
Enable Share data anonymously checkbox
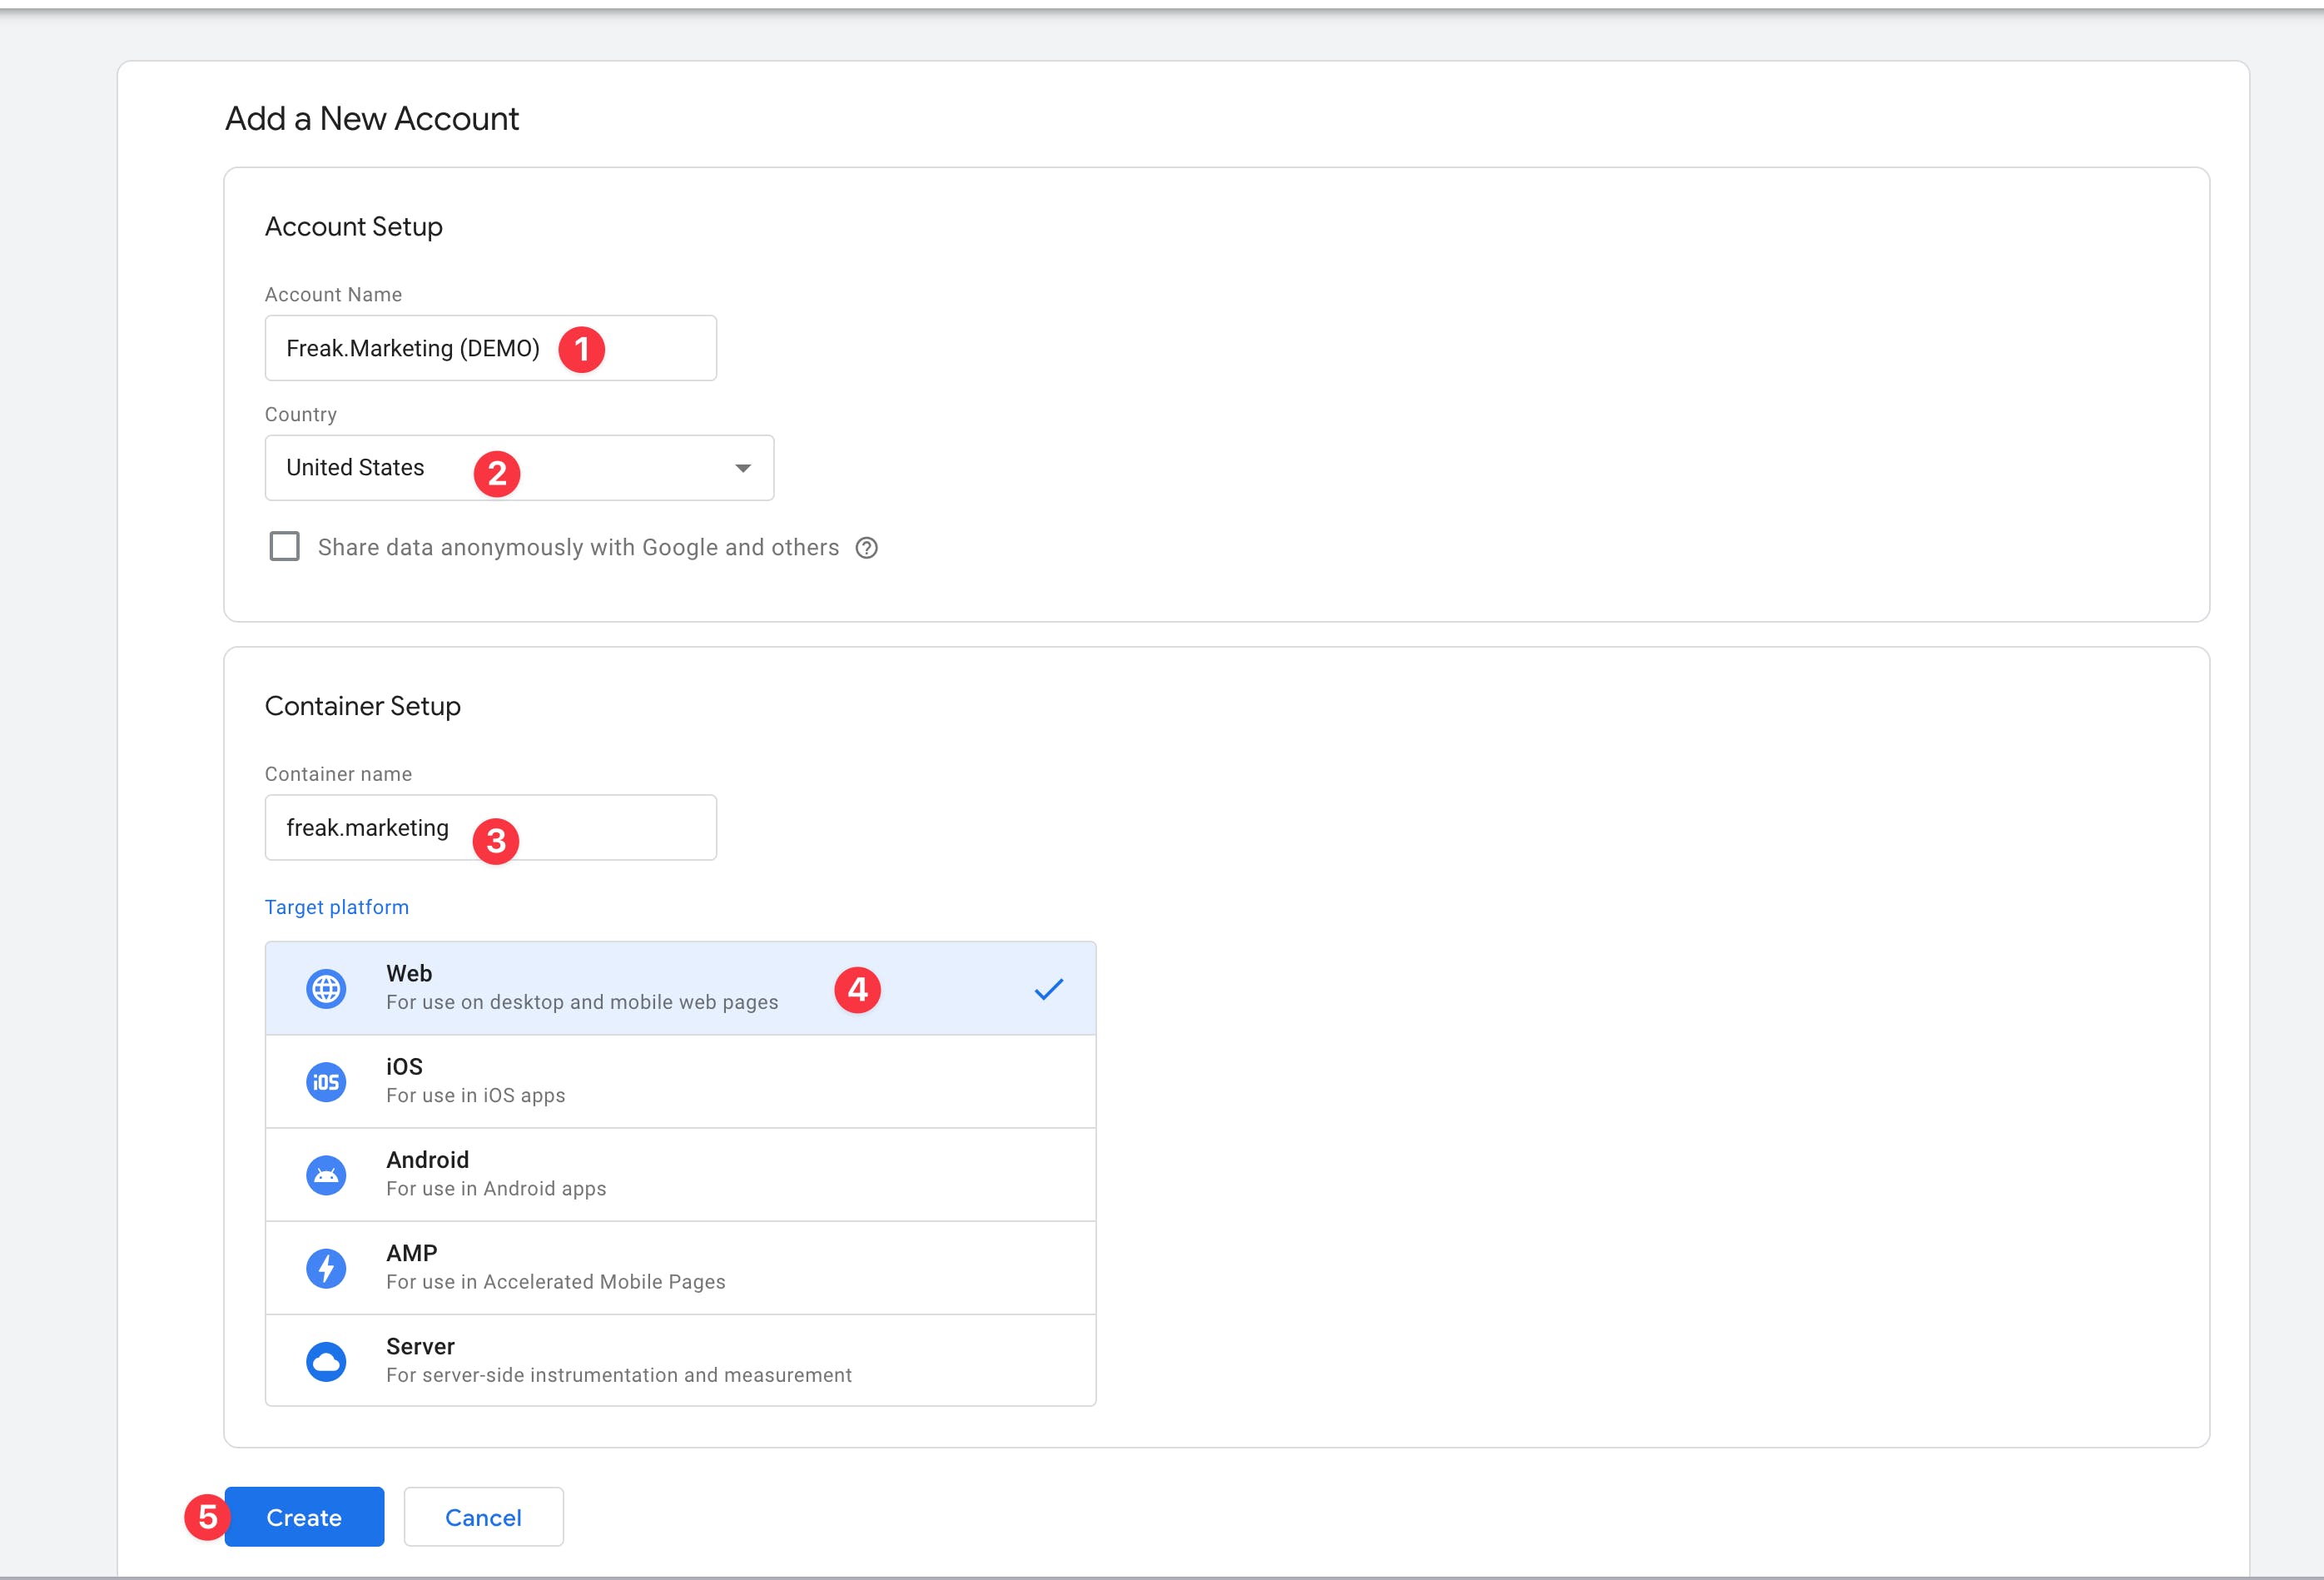pos(285,547)
